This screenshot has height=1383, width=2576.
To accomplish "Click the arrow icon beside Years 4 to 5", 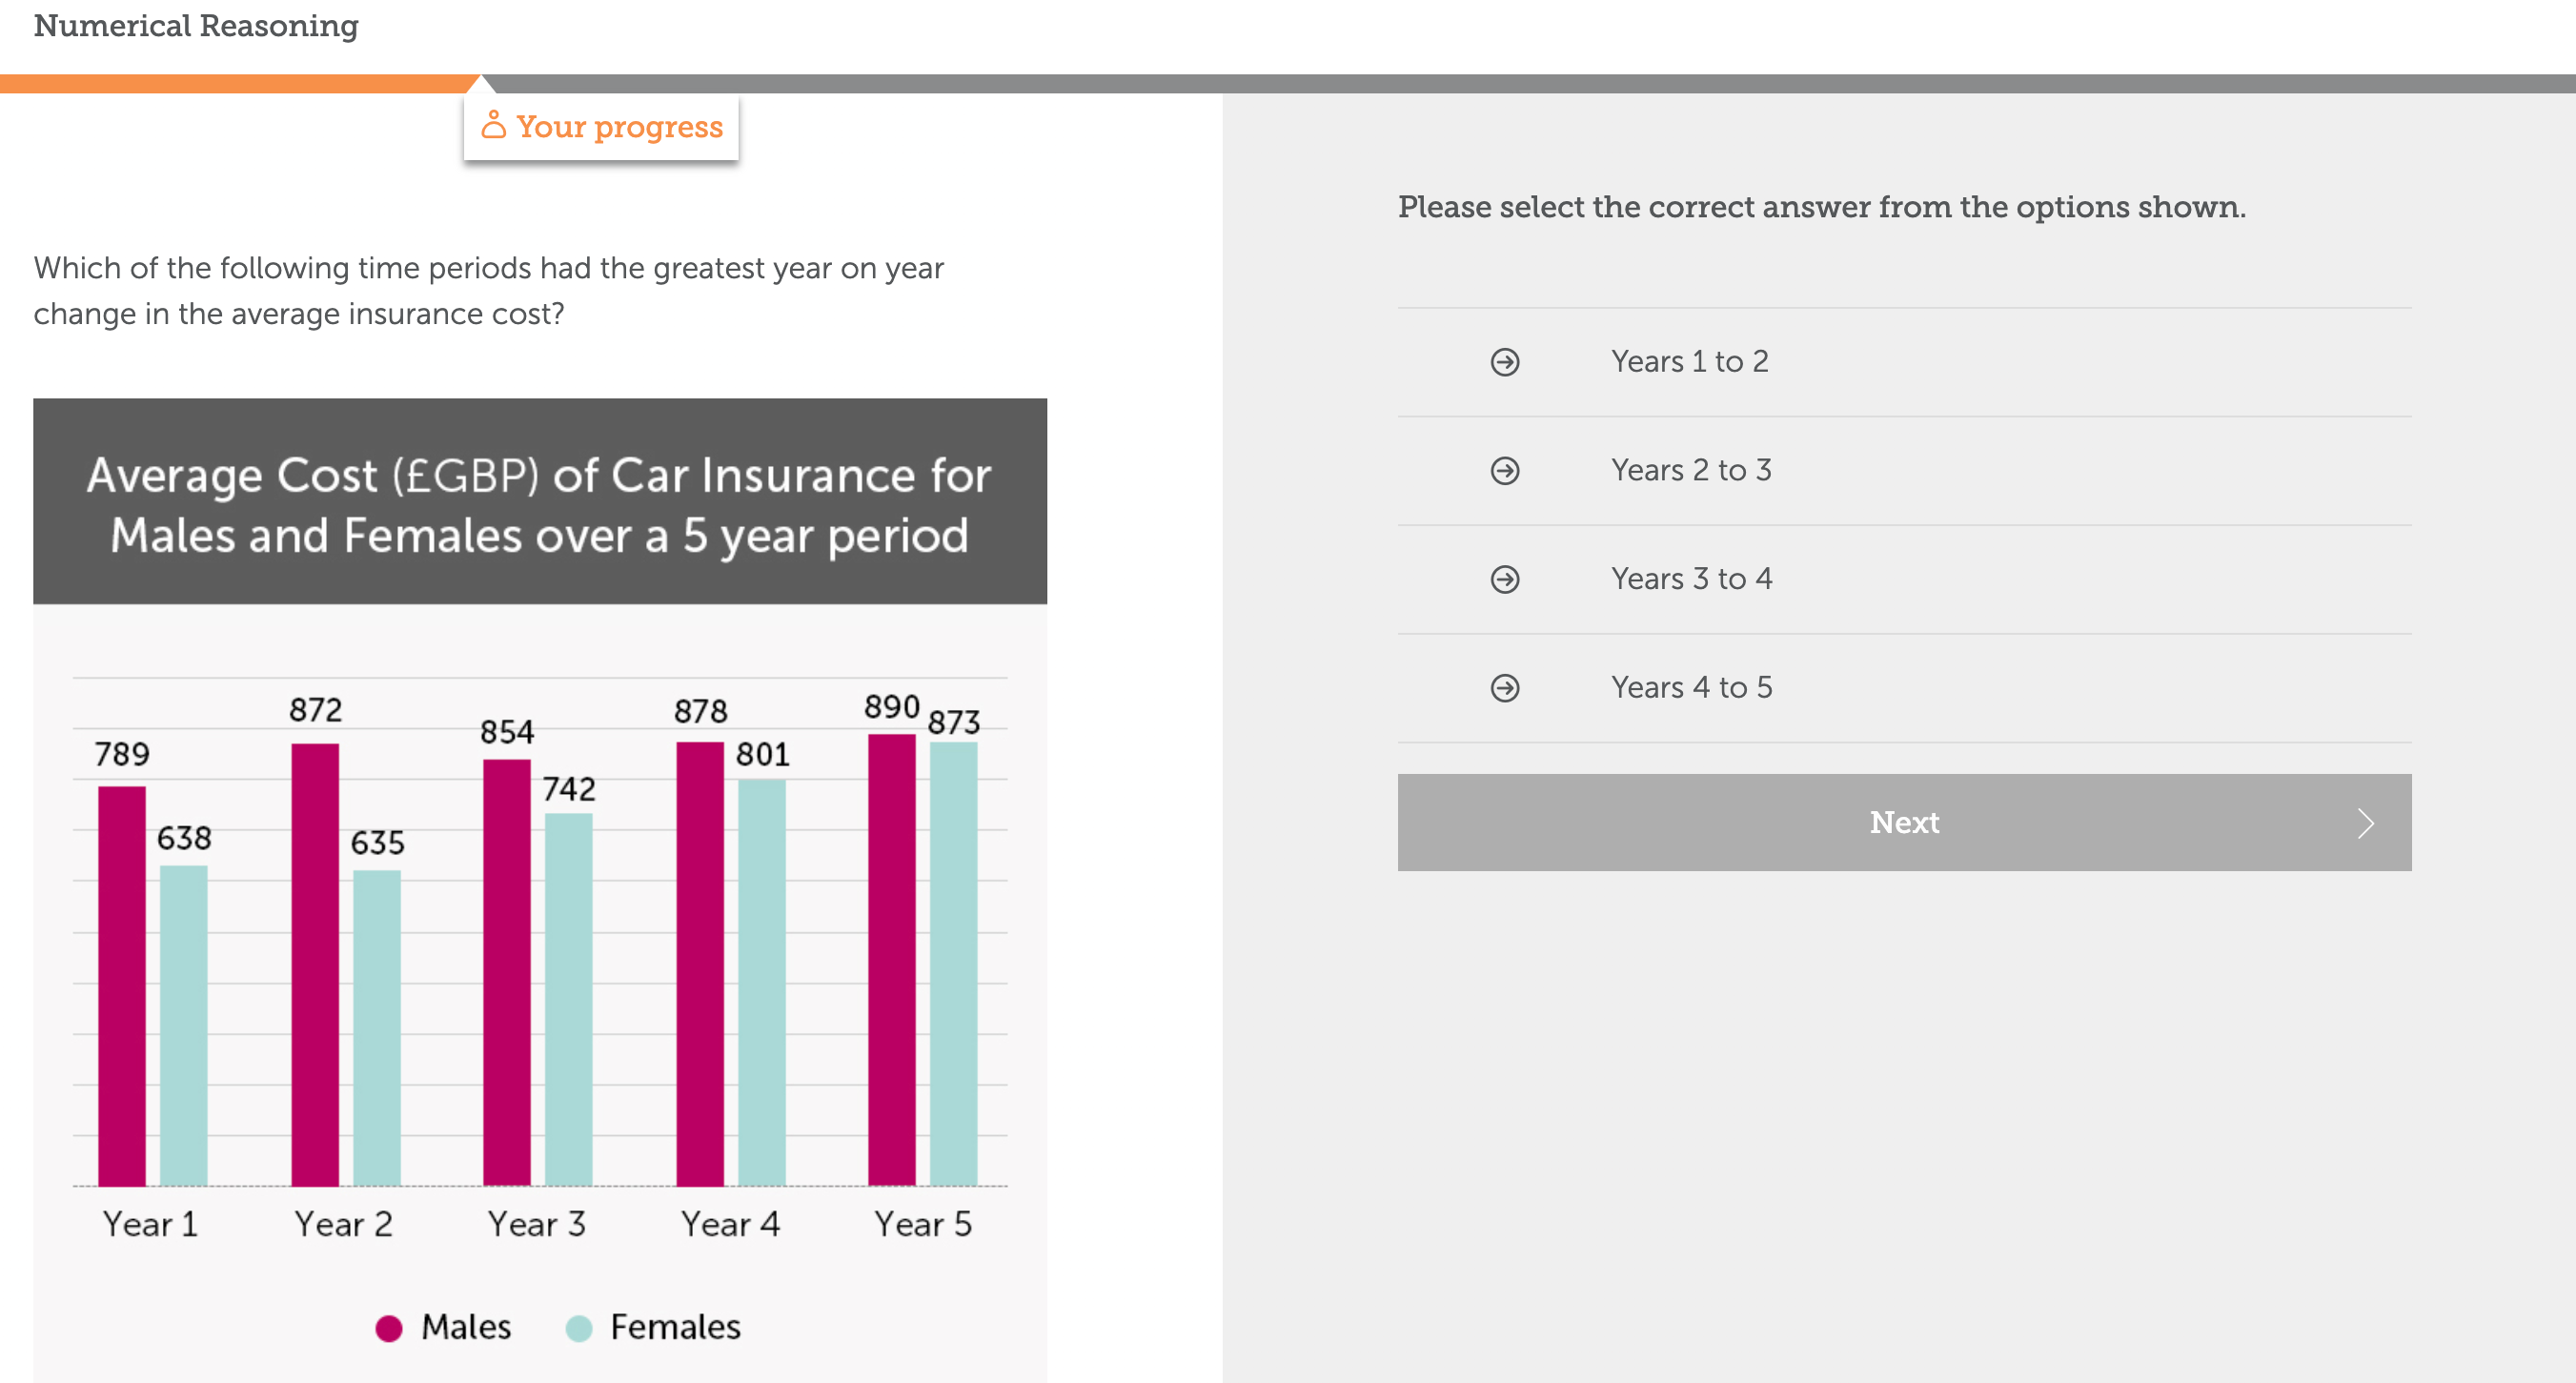I will click(1505, 688).
